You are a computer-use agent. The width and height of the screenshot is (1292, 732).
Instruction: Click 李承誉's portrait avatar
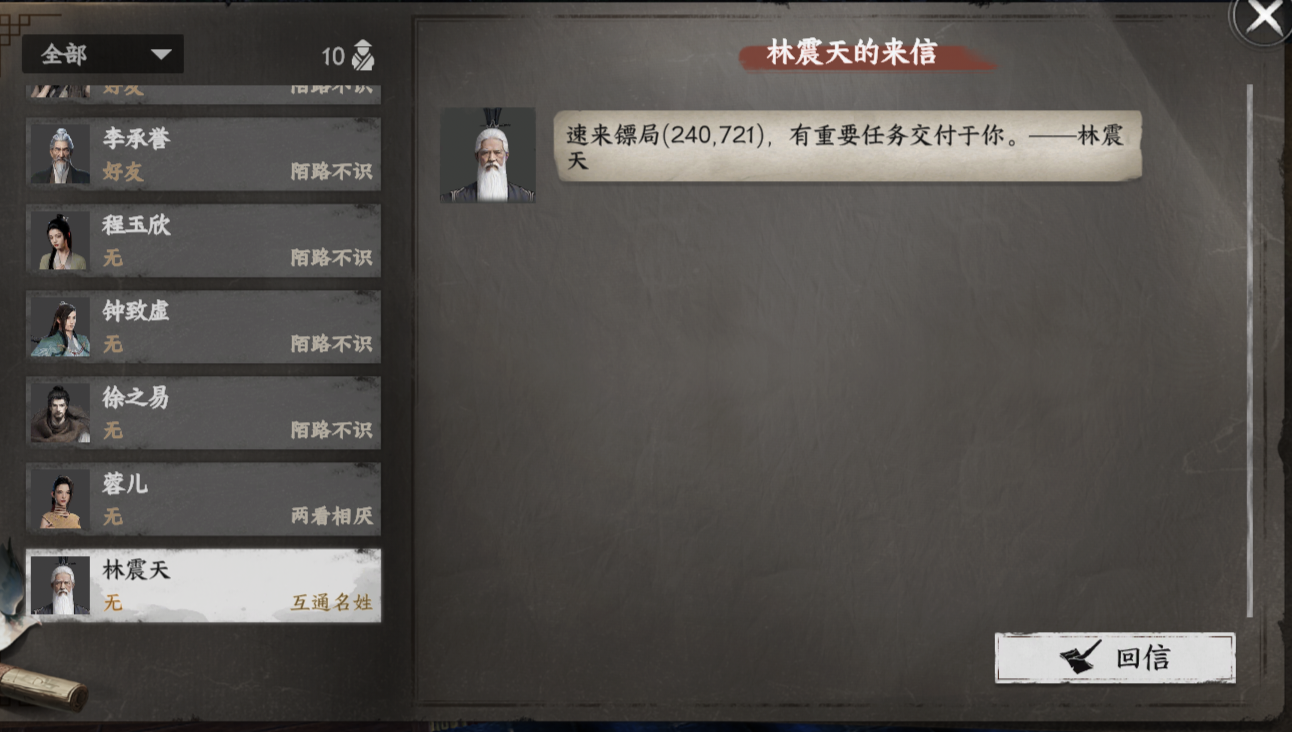click(60, 154)
